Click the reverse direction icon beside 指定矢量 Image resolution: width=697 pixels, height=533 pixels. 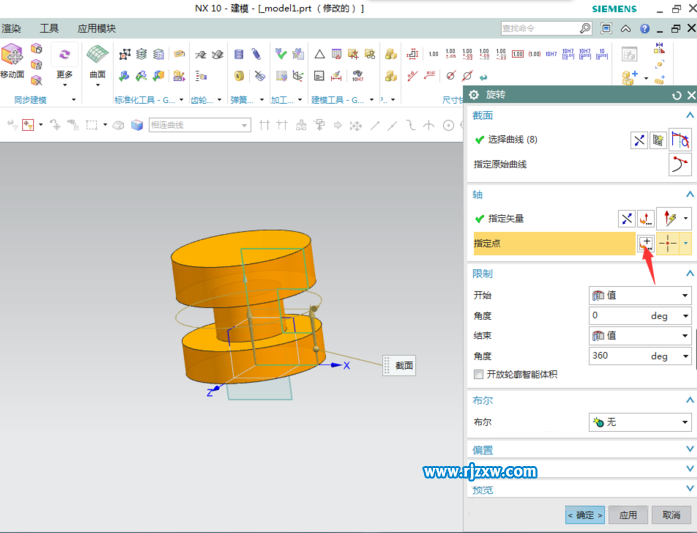(626, 218)
